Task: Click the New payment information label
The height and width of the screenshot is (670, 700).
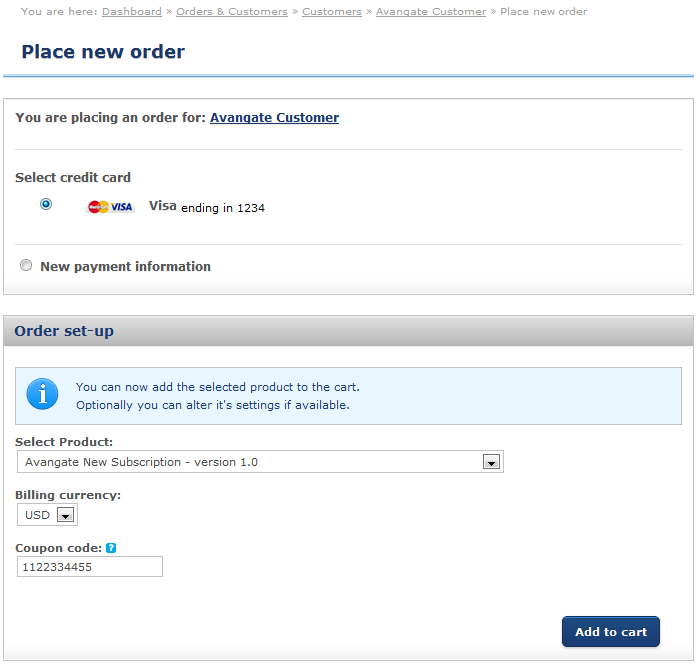Action: click(125, 266)
